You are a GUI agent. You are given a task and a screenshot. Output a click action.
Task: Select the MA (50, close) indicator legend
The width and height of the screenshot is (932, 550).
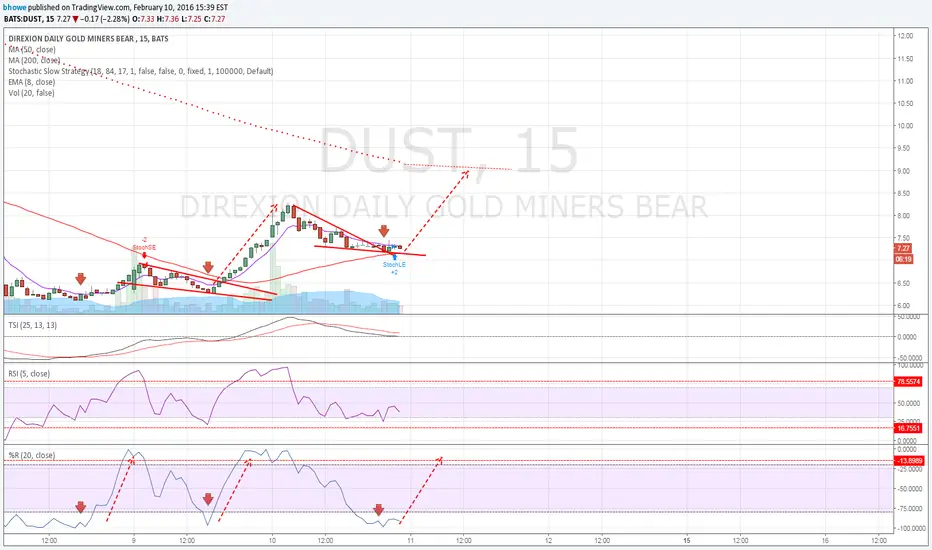(32, 49)
